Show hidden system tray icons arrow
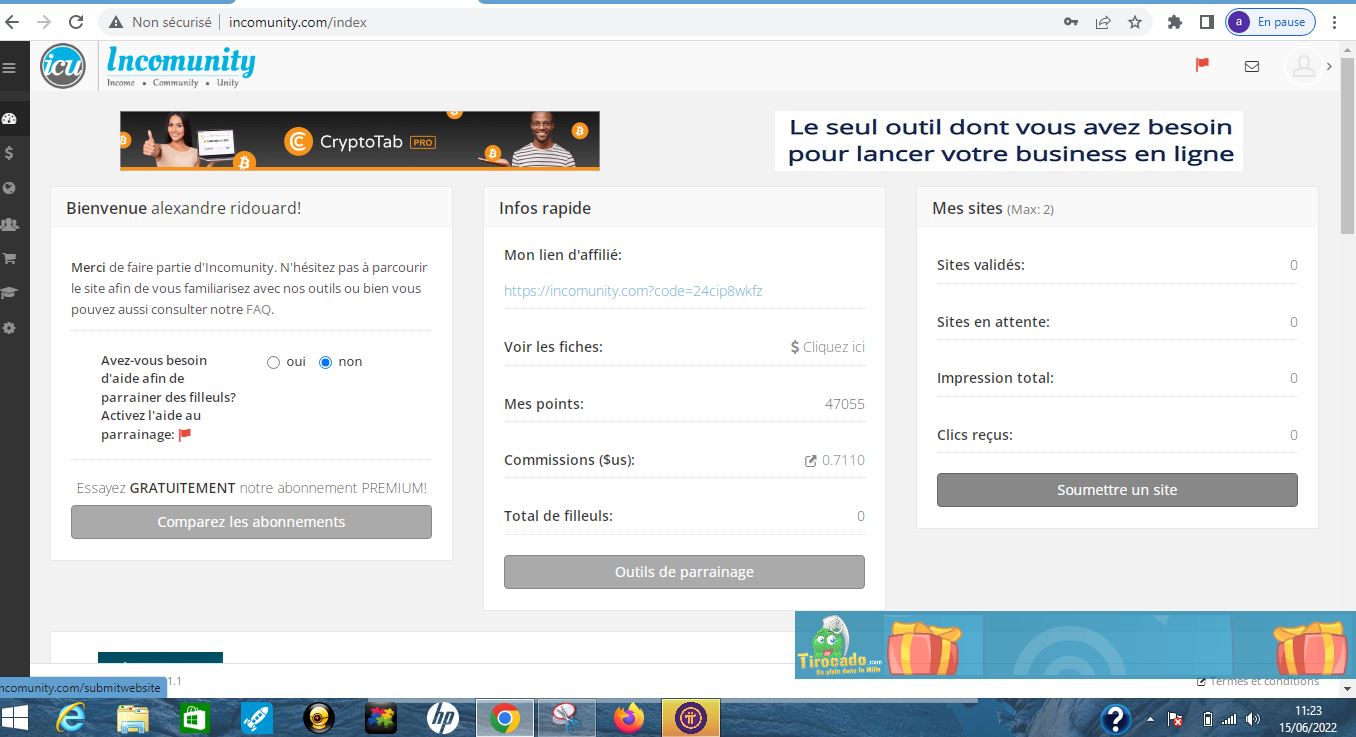Screen dimensions: 1356x737 (1150, 718)
